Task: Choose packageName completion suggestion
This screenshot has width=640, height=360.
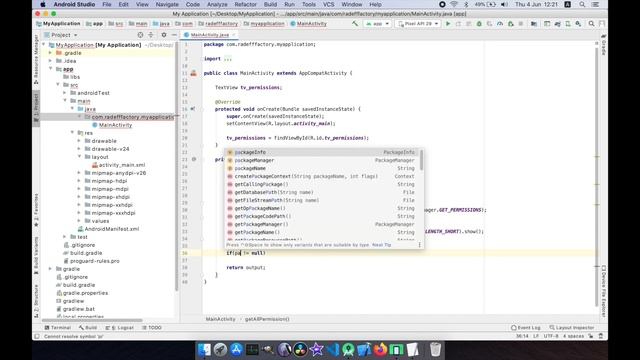Action: pyautogui.click(x=322, y=168)
